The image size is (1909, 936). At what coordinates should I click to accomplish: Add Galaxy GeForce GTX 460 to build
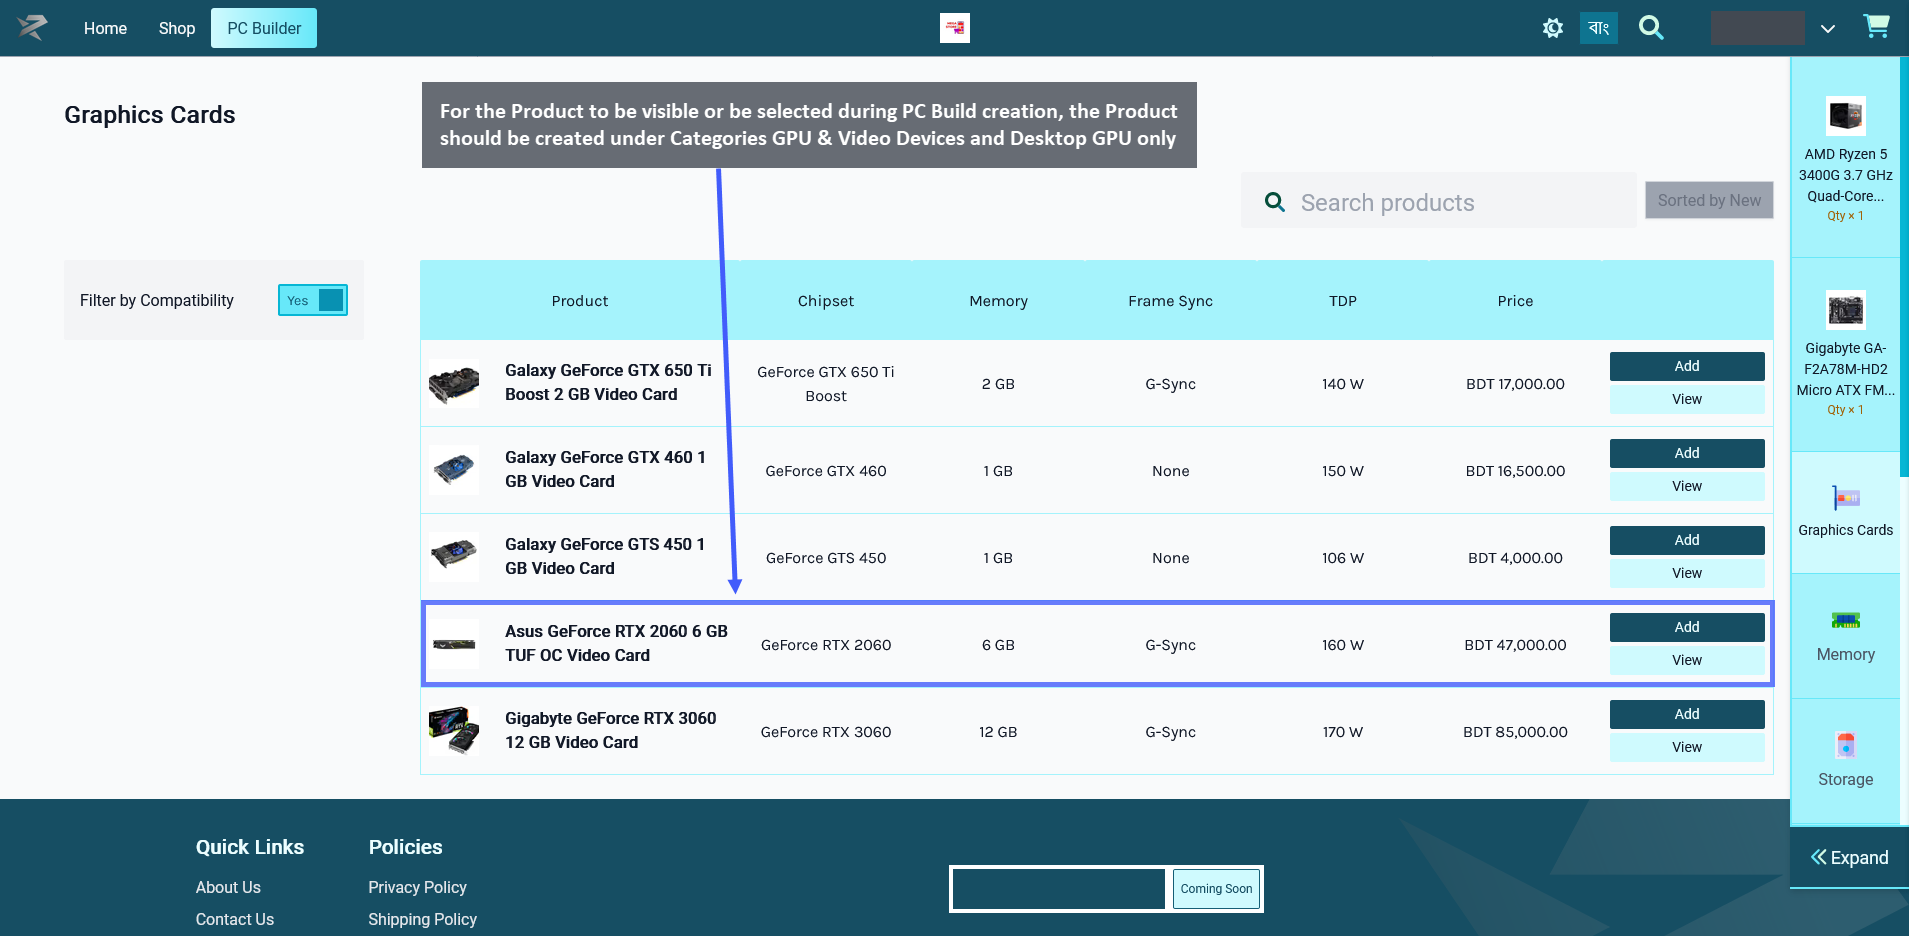[x=1687, y=453]
